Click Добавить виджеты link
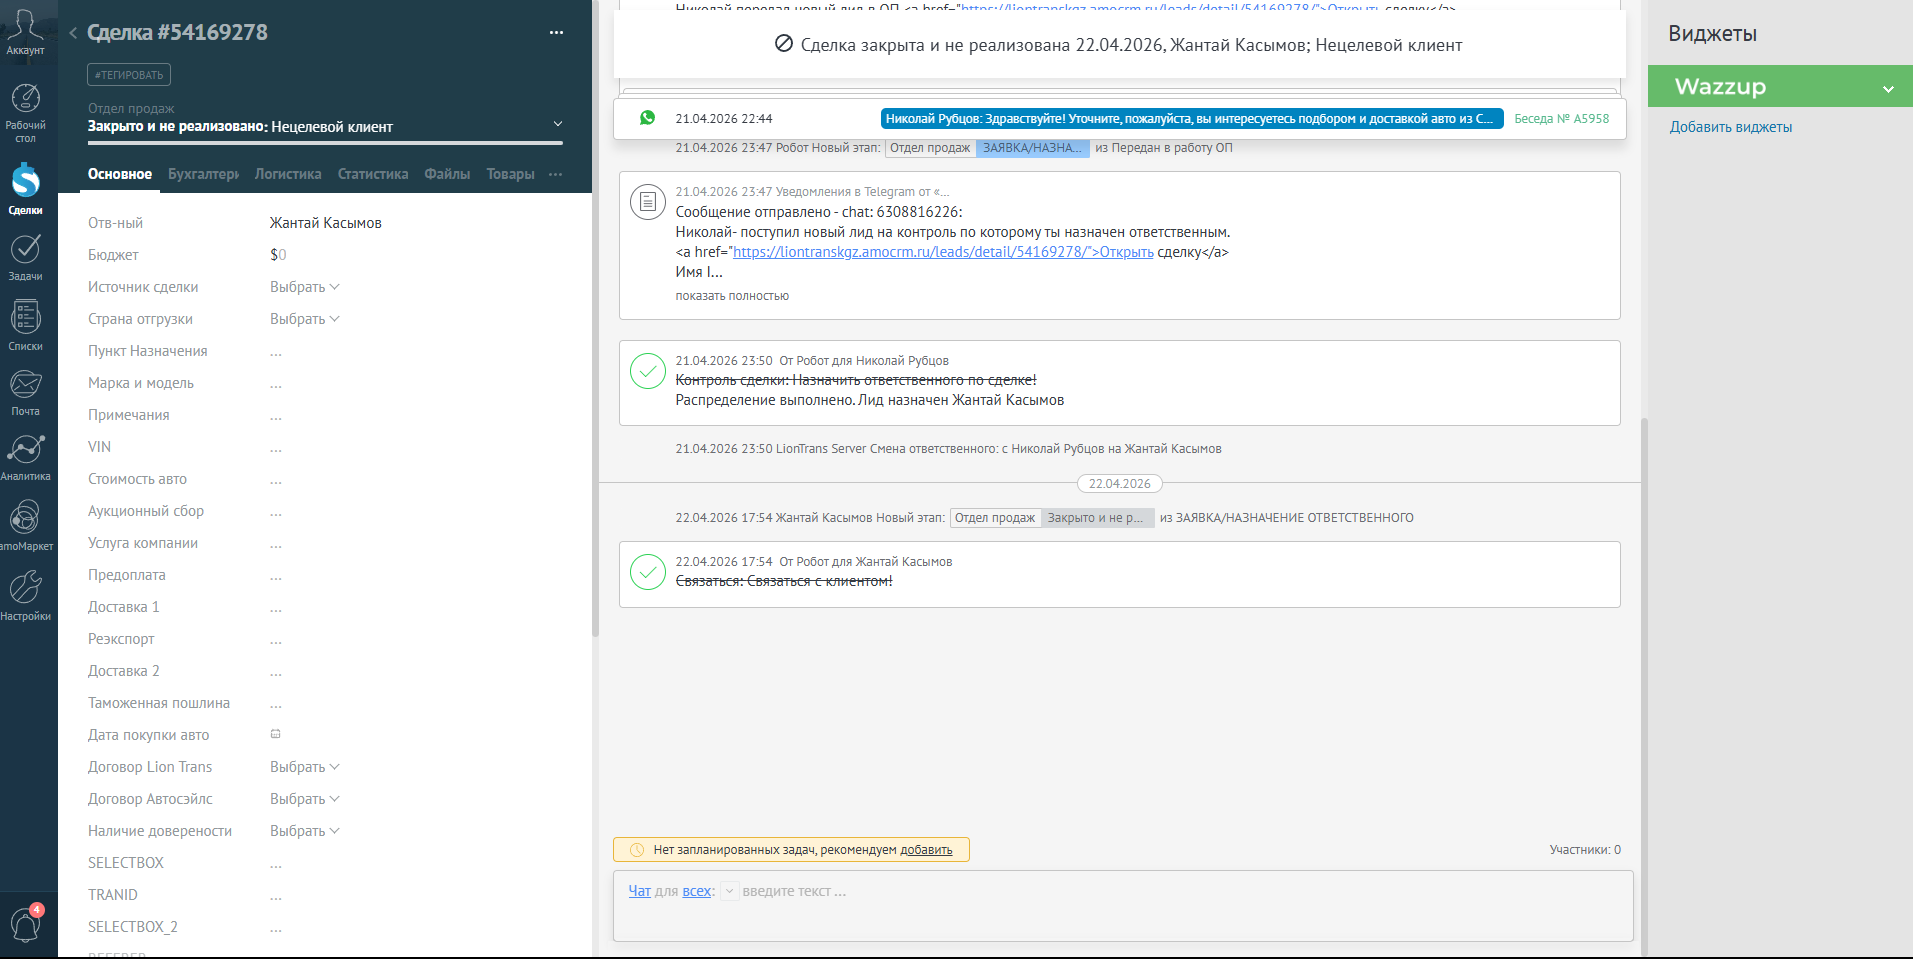 pos(1731,127)
